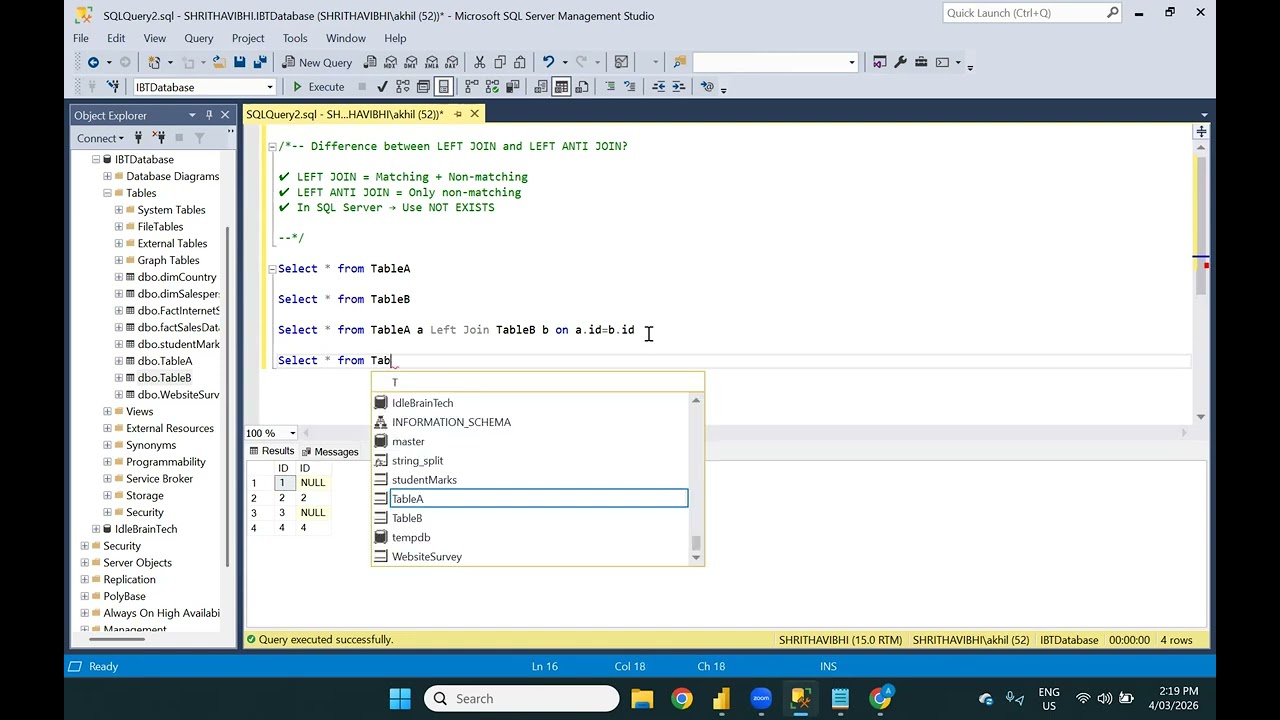Toggle Include Live Query Statistics

click(491, 87)
